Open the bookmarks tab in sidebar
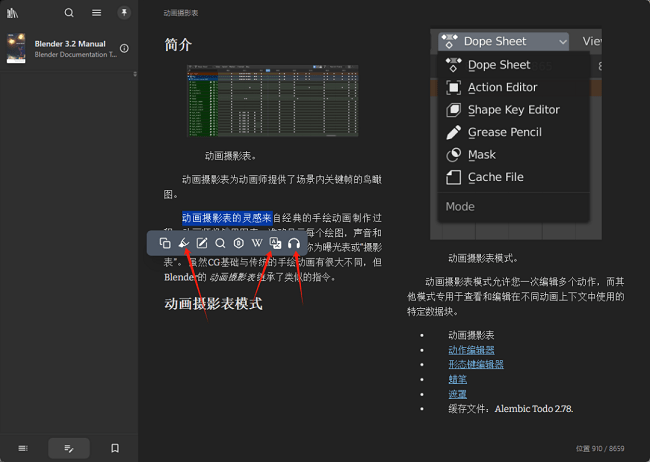Screen dimensions: 650x462 click(x=115, y=448)
